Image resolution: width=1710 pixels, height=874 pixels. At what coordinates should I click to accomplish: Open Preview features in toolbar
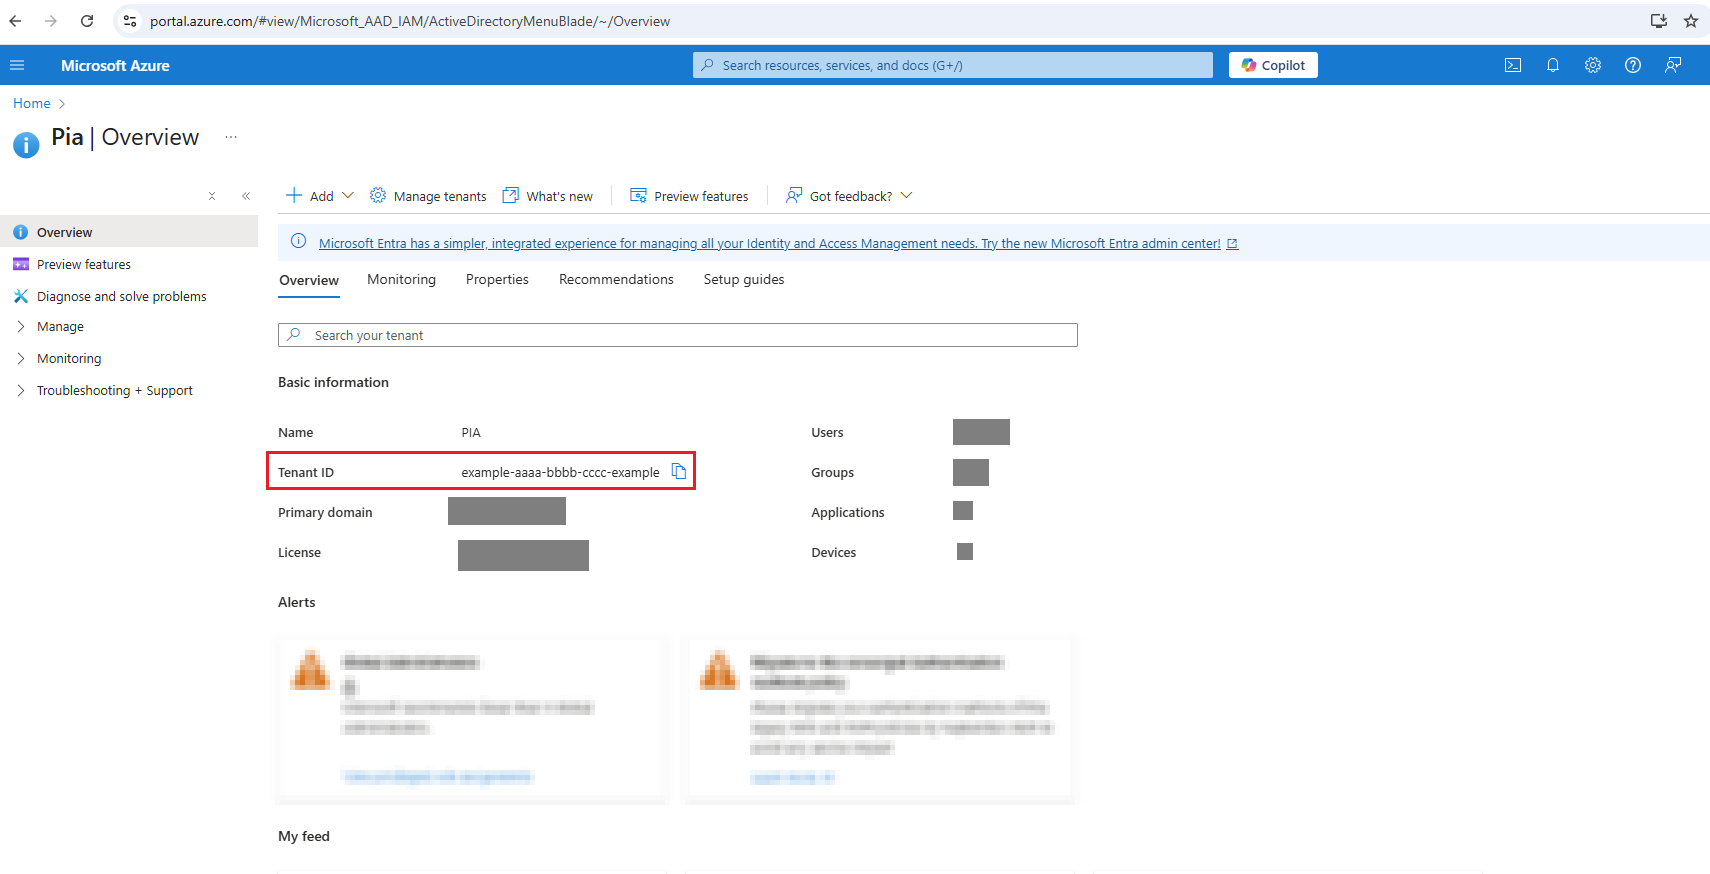pos(689,196)
